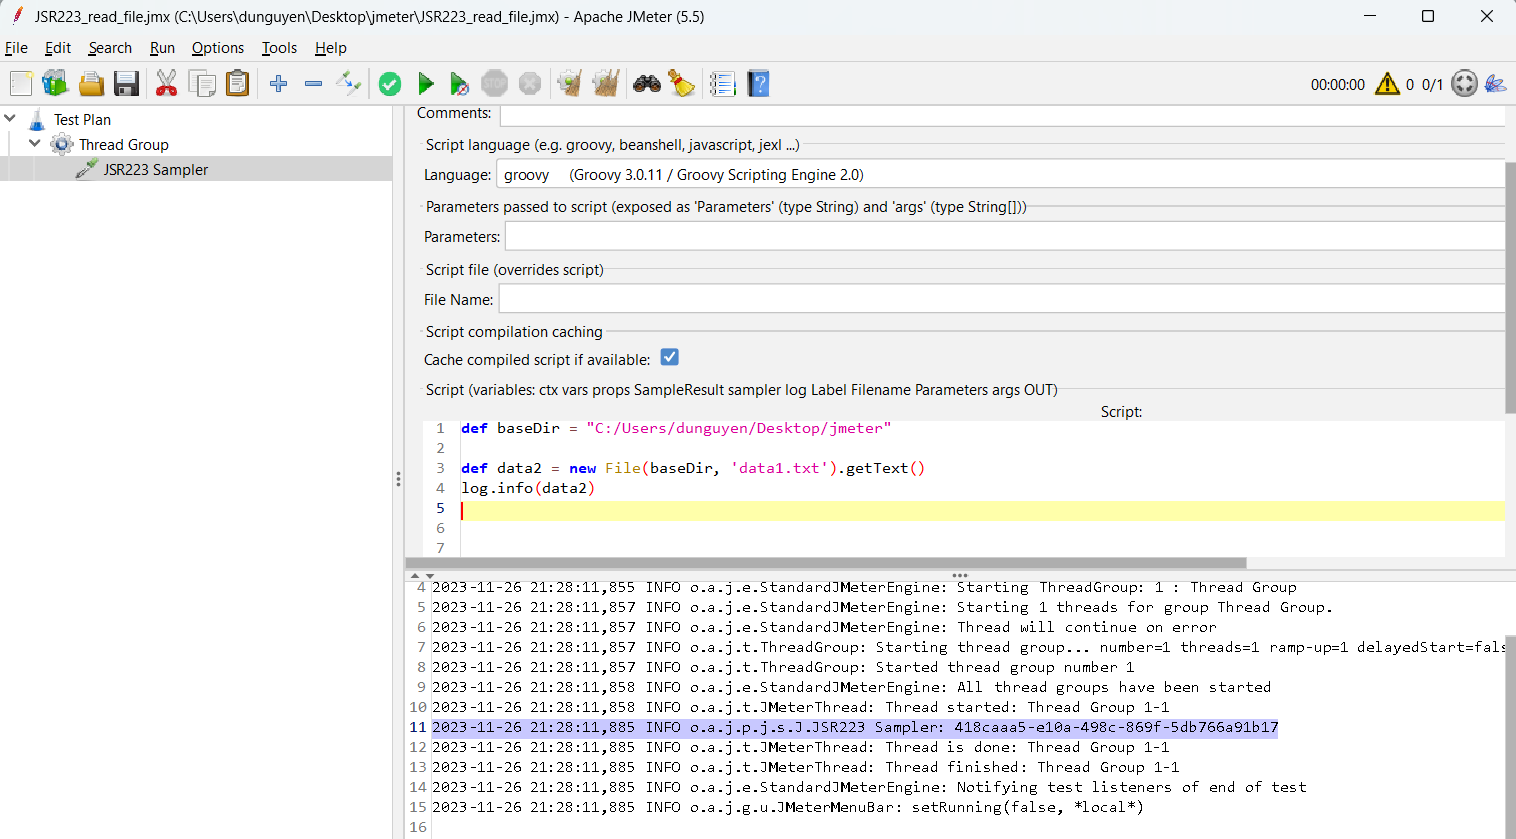Open the Run menu
Viewport: 1516px width, 839px height.
pos(162,48)
